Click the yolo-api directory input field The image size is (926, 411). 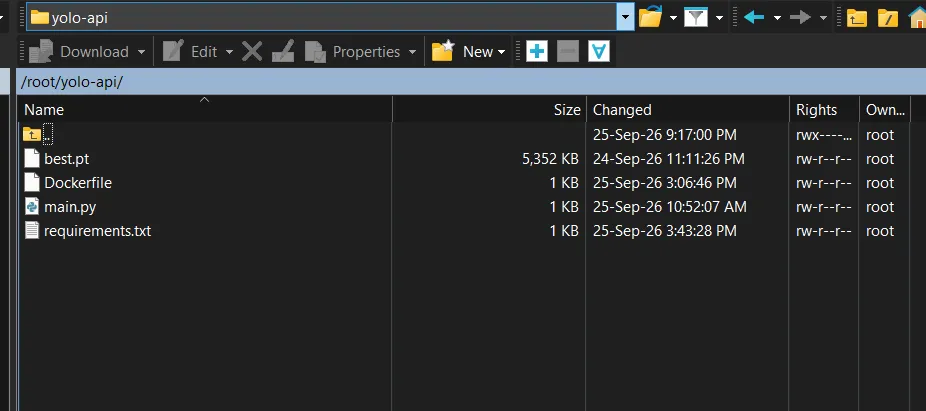click(x=322, y=17)
